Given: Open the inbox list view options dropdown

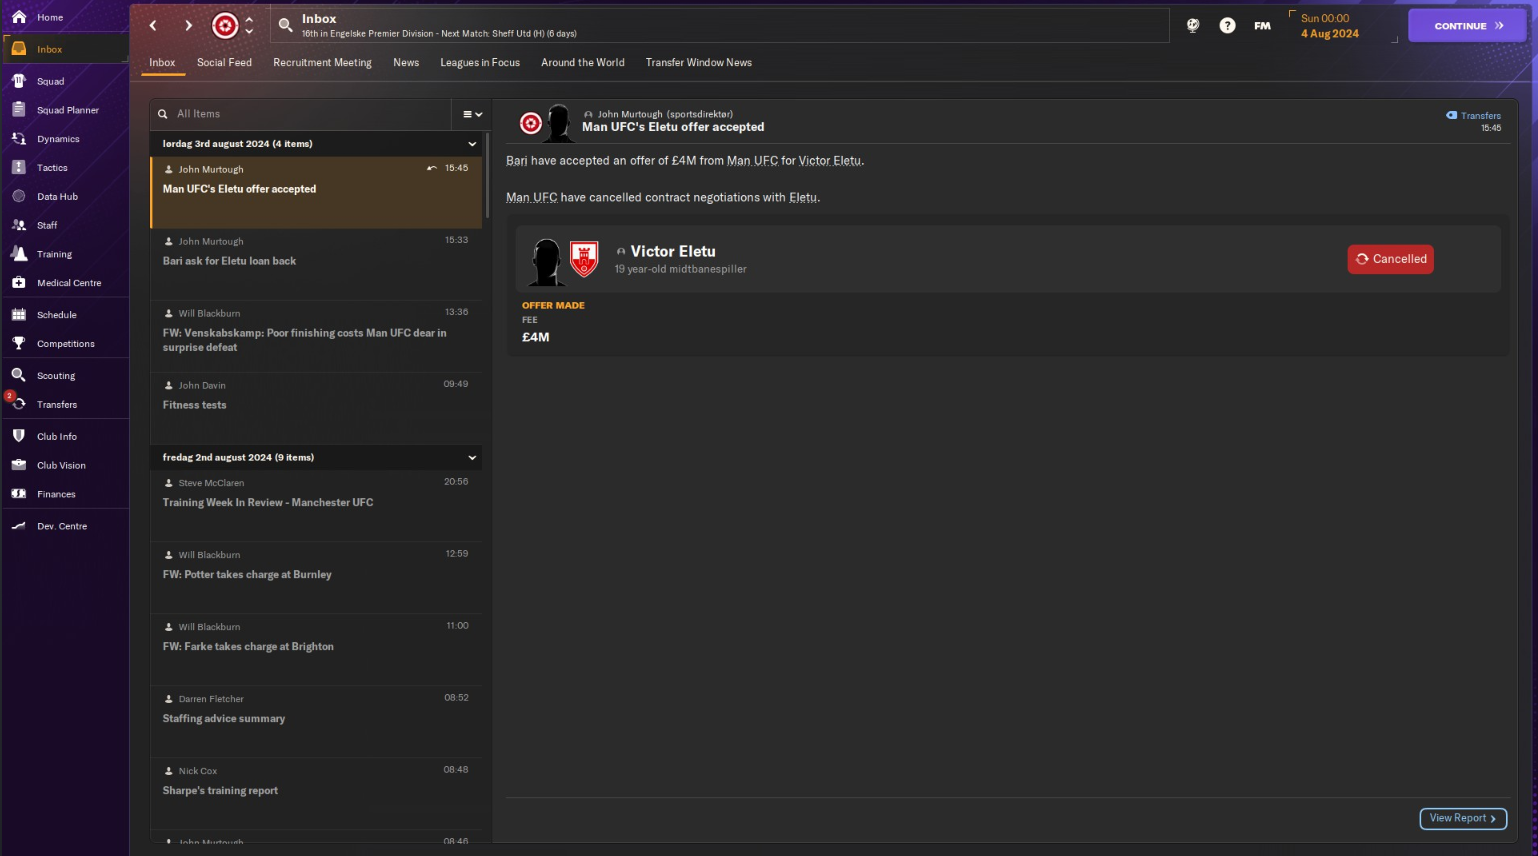Looking at the screenshot, I should pos(472,114).
